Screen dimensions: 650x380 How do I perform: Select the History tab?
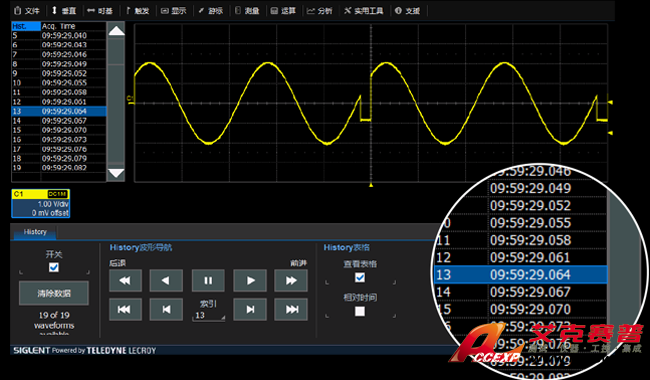click(35, 232)
